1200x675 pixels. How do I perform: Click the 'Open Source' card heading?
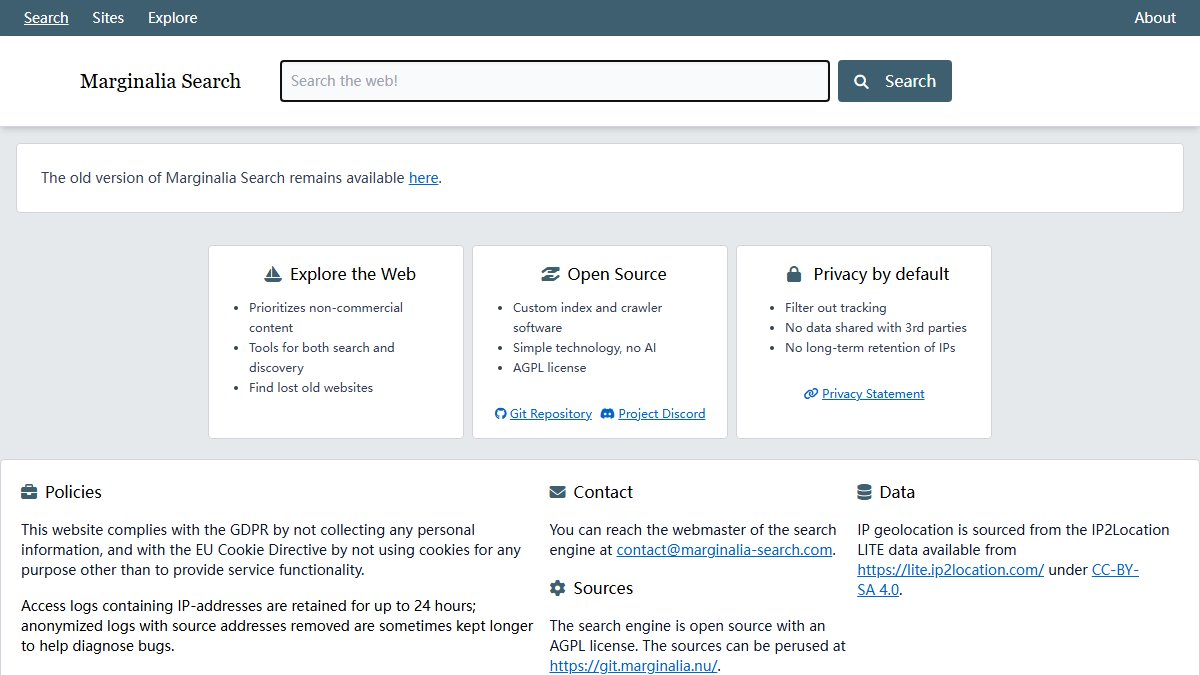[x=617, y=274]
